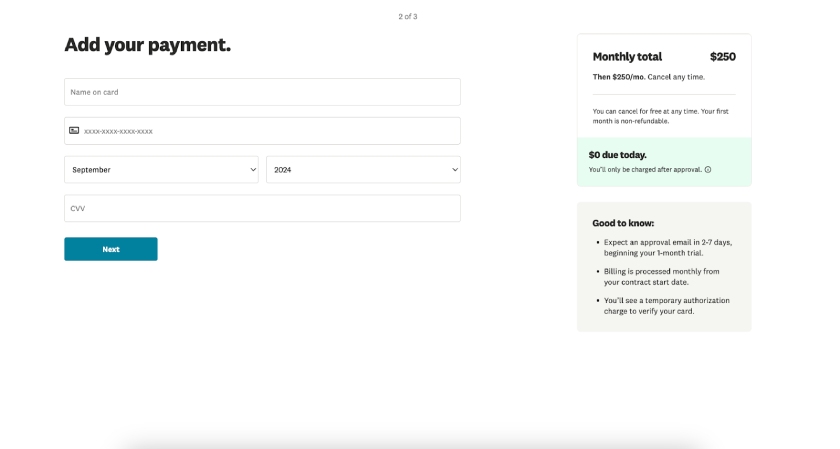Click the card number input field

[x=262, y=131]
